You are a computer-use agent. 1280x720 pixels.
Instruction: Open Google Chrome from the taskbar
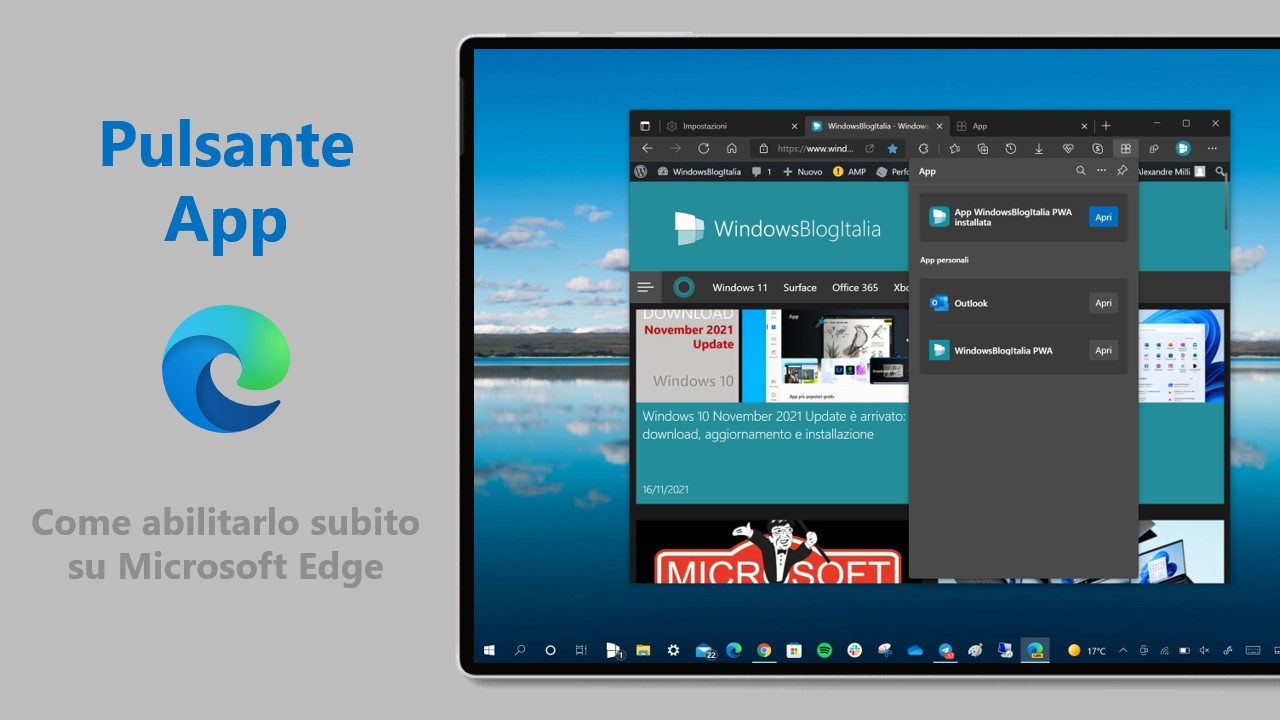(764, 650)
